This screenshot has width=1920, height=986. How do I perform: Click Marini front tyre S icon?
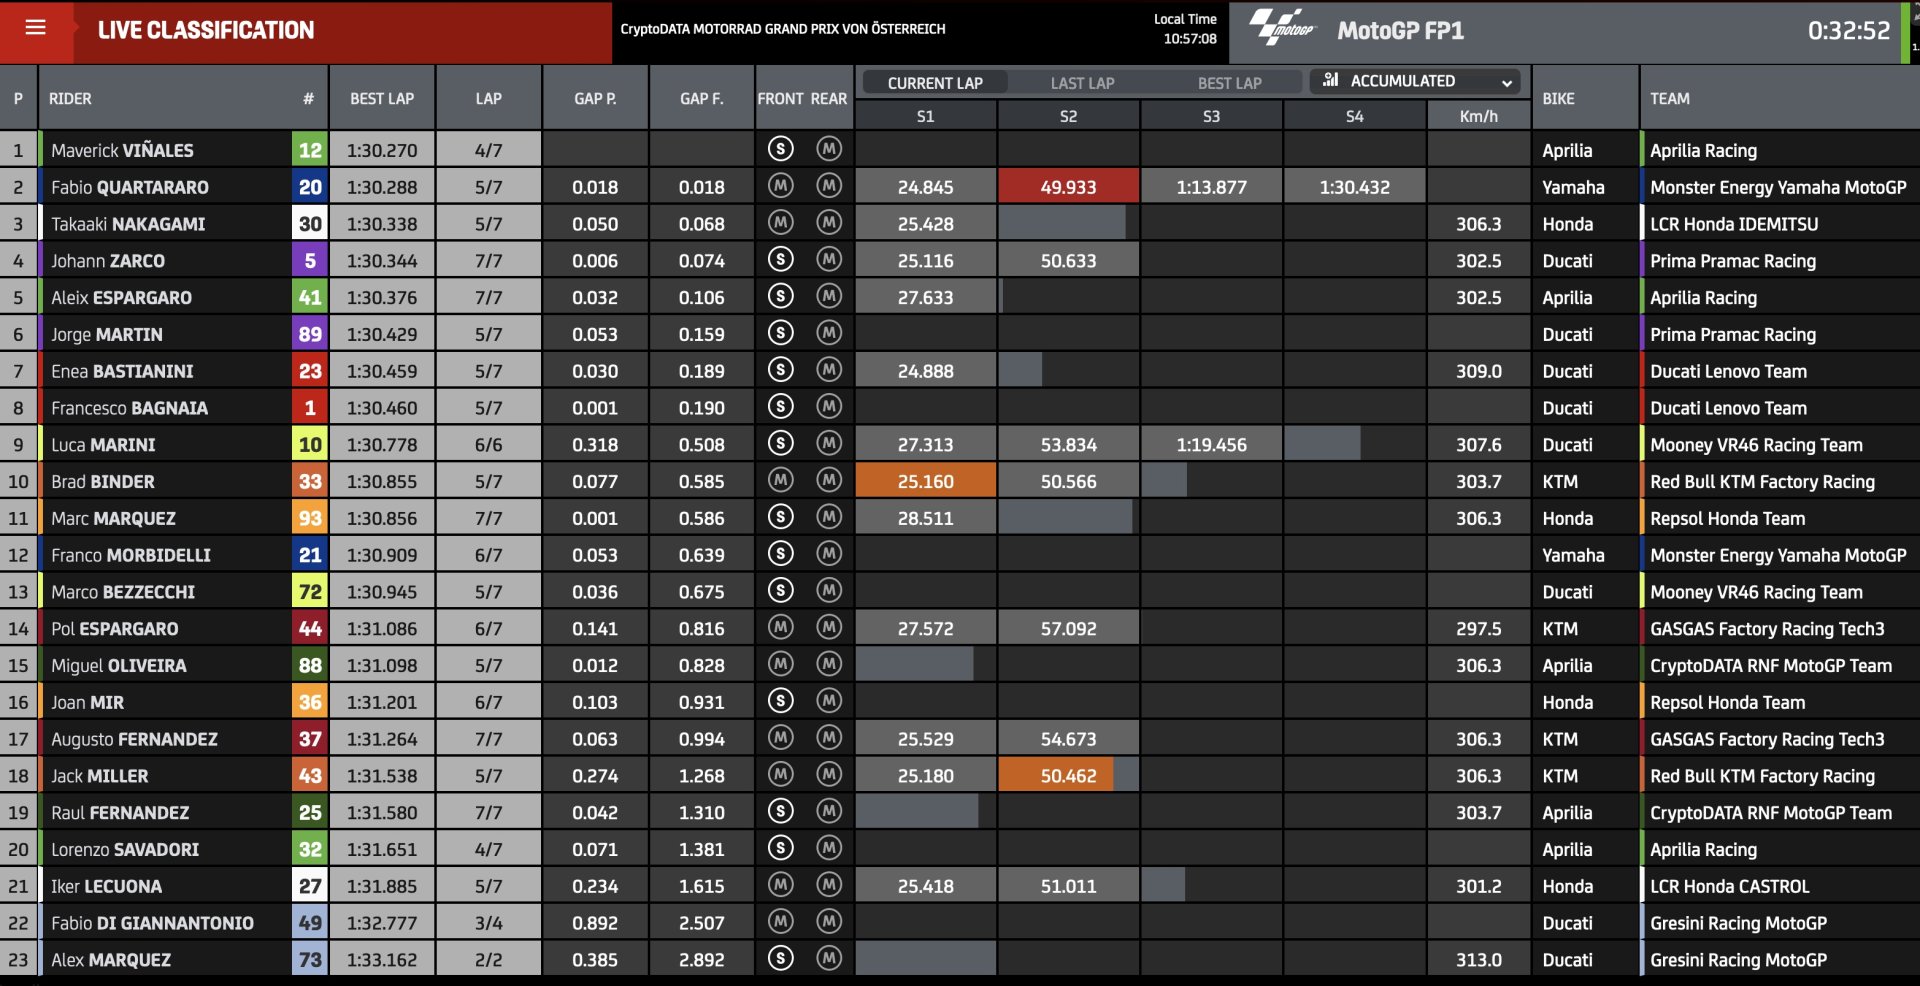tap(781, 443)
